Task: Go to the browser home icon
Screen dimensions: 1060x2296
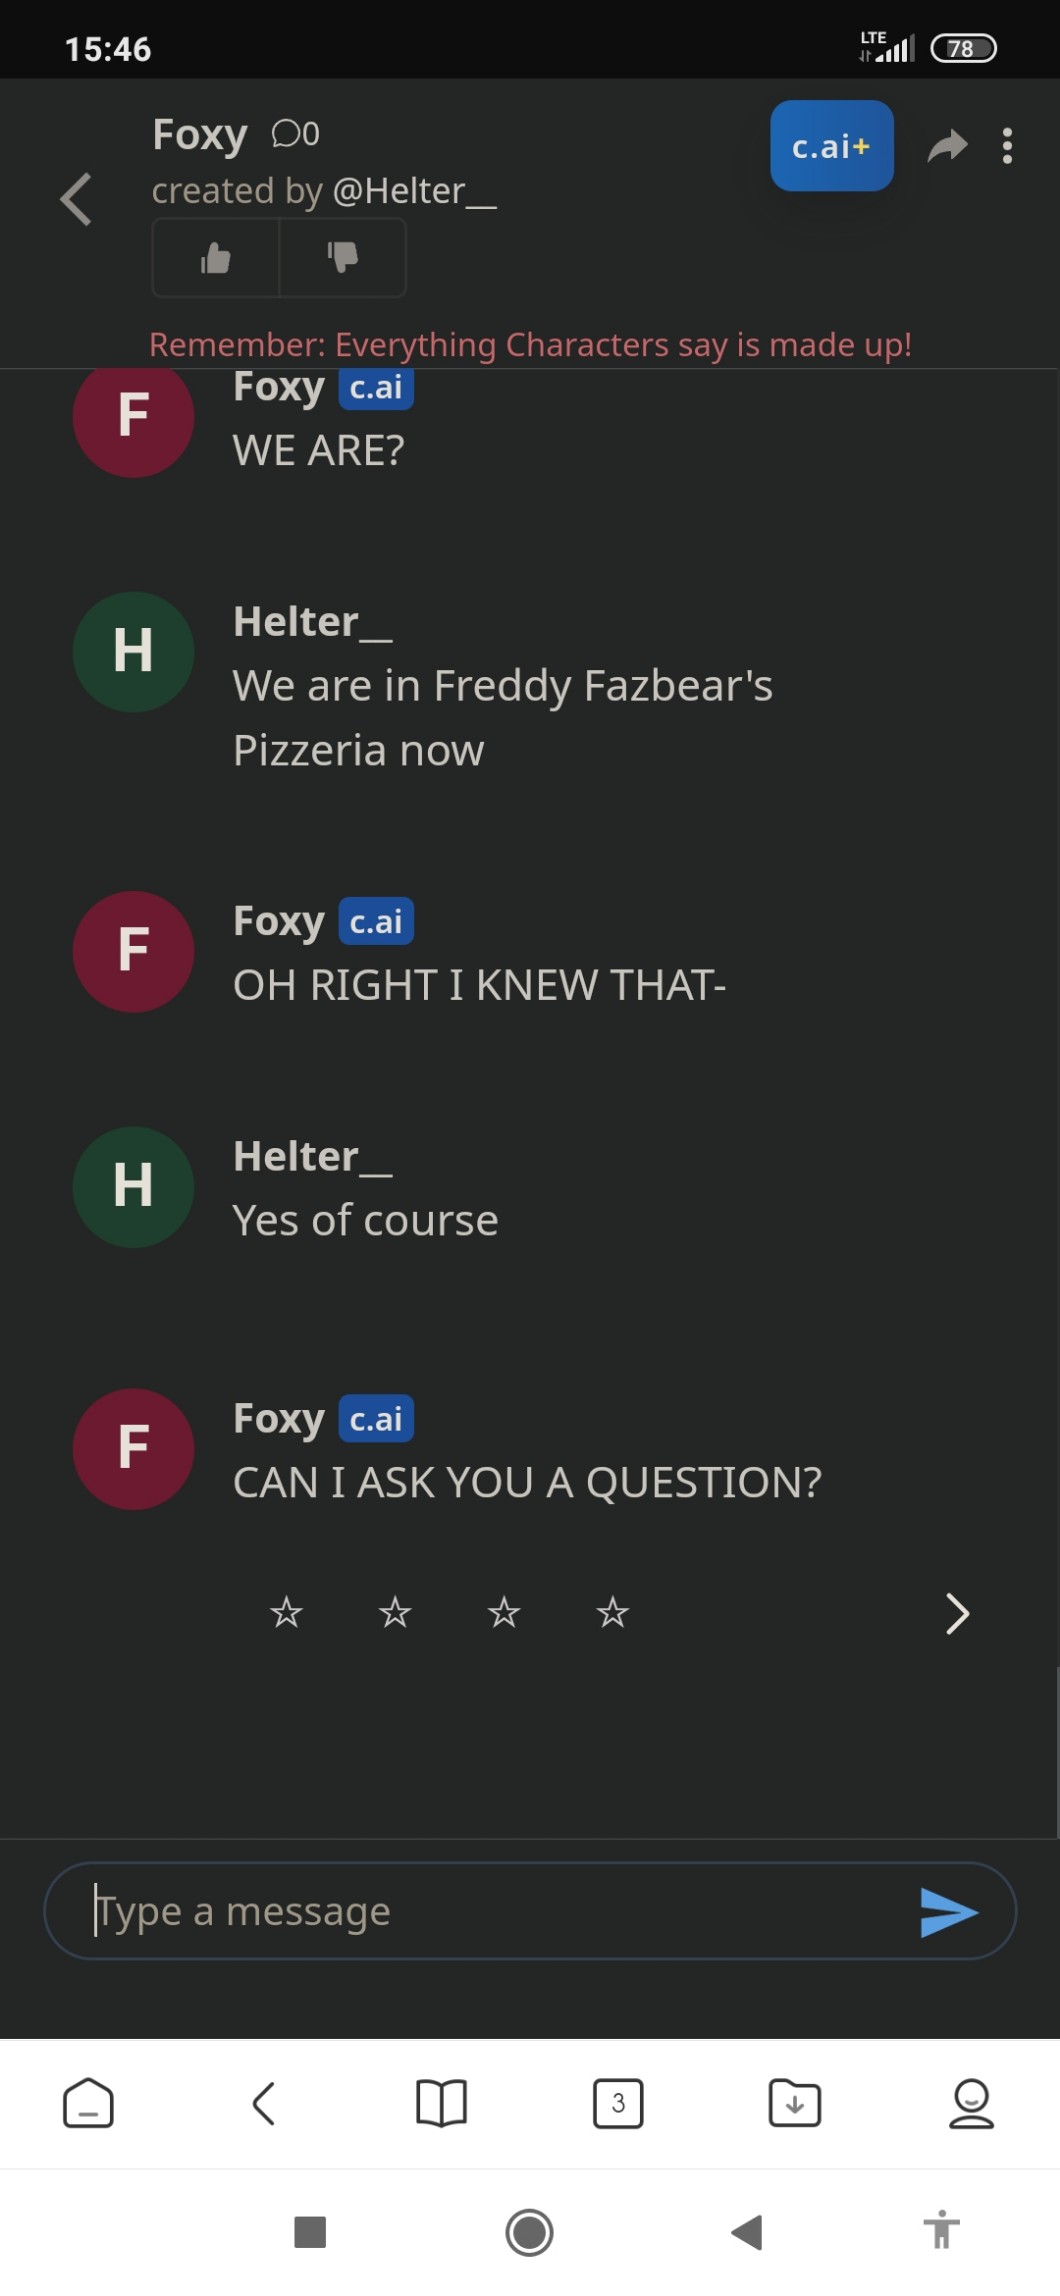Action: (88, 2103)
